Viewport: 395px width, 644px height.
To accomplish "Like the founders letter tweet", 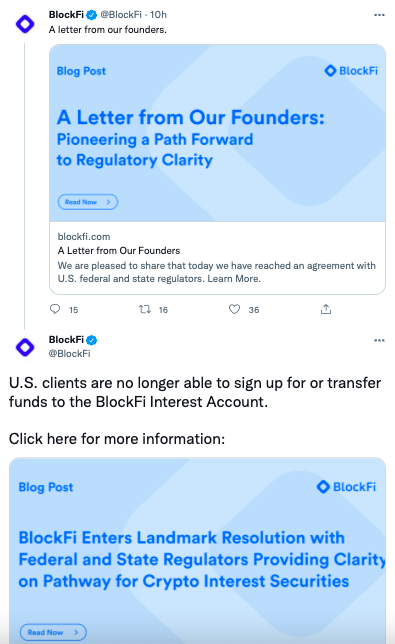I will pyautogui.click(x=234, y=309).
